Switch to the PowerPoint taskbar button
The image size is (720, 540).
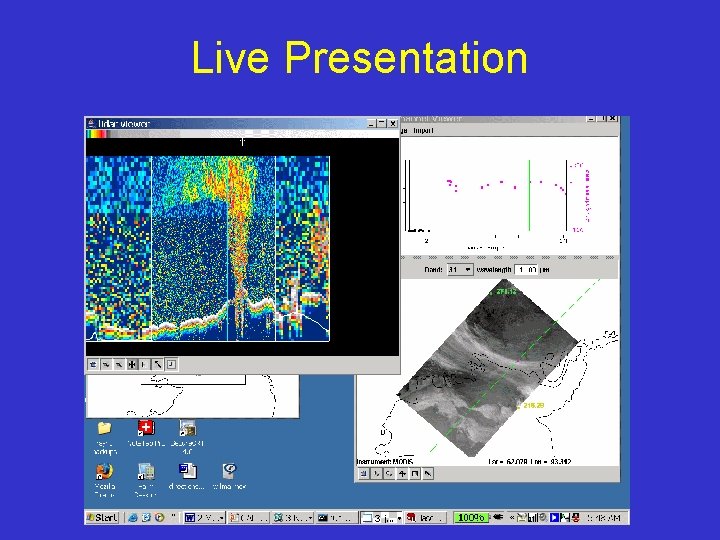249,518
